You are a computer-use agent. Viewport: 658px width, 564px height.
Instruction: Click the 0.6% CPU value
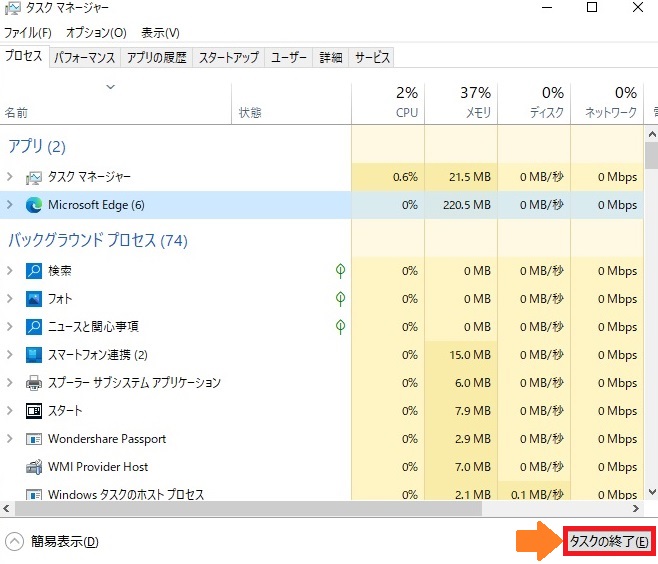[405, 177]
